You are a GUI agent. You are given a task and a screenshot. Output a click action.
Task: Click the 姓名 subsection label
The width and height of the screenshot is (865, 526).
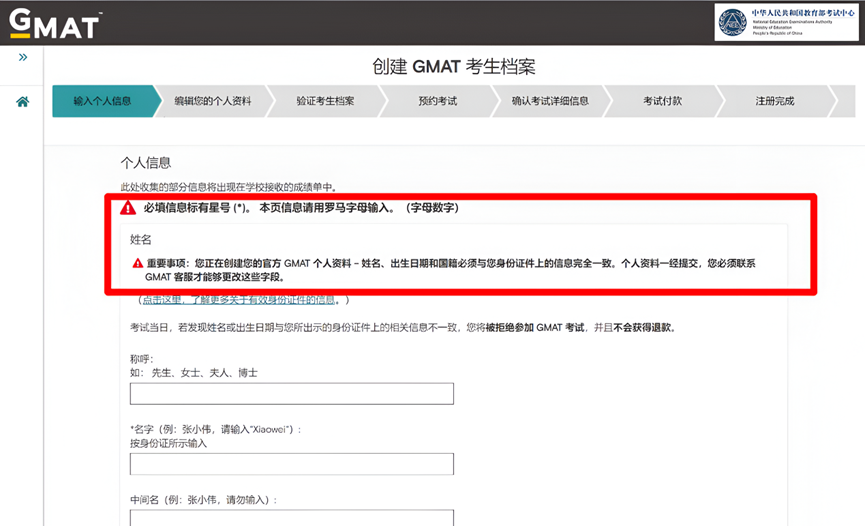[141, 240]
